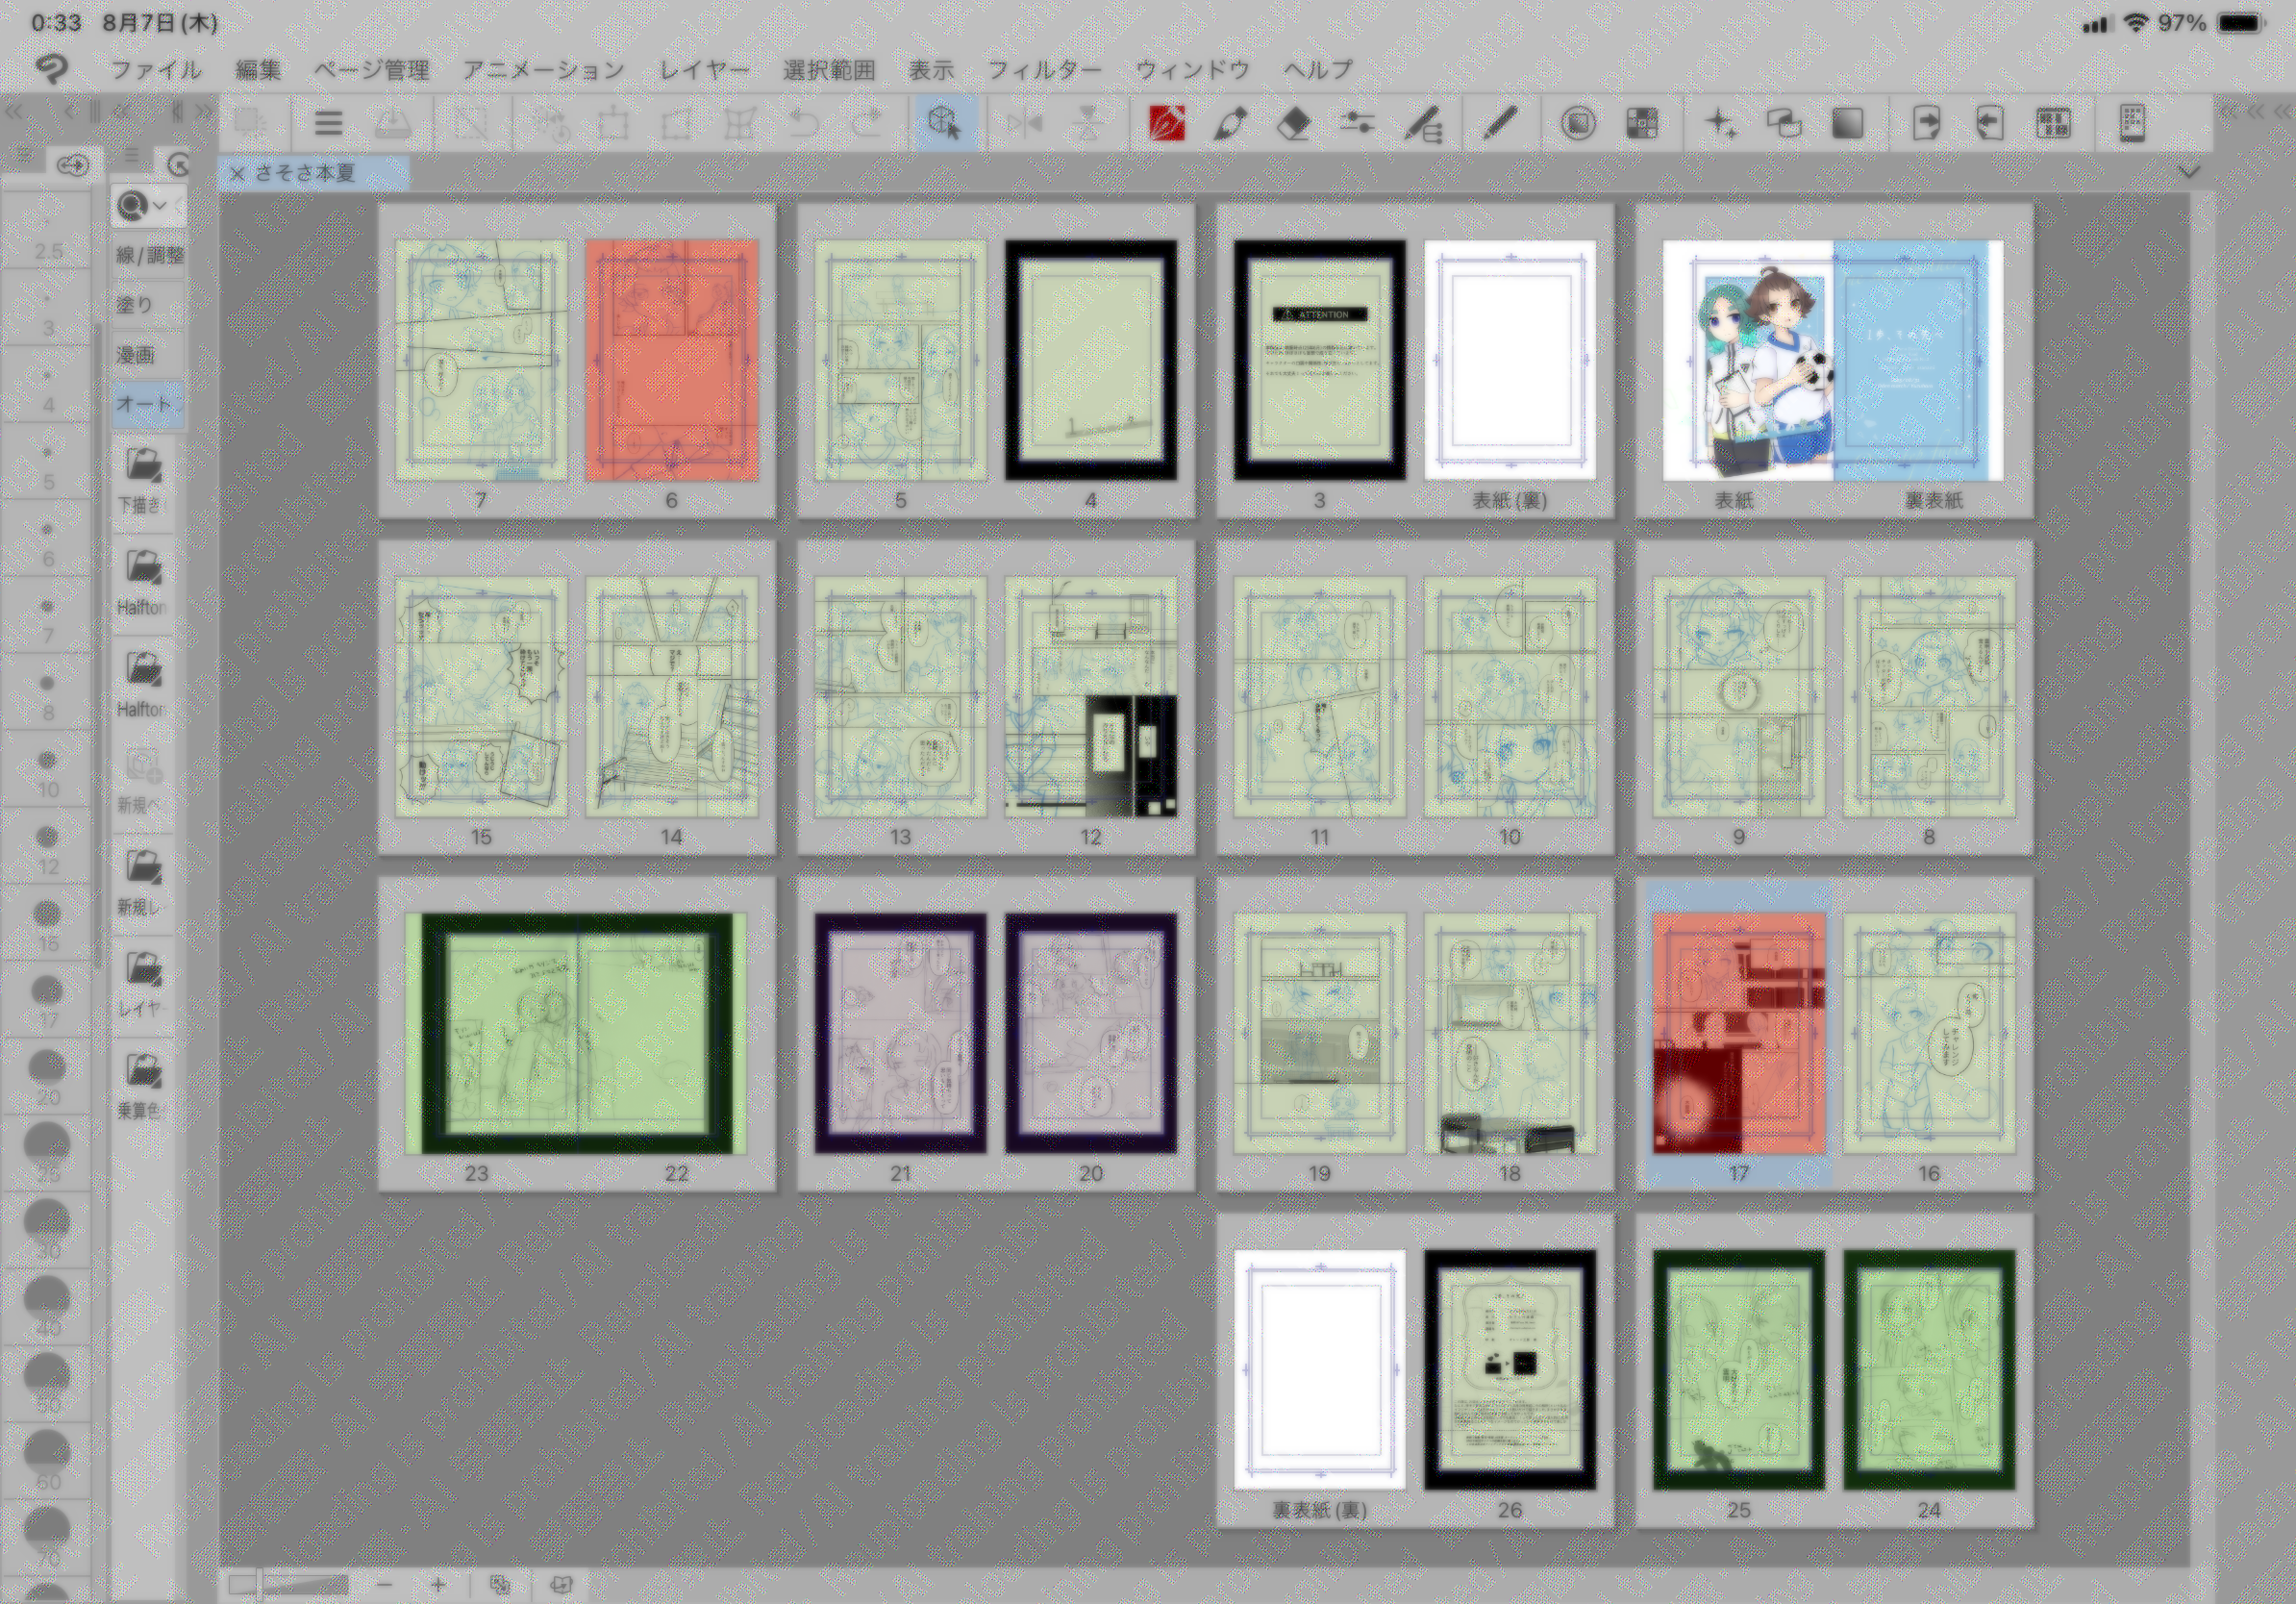Toggle the checkered transparency icon
This screenshot has height=1604, width=2296.
(x=1642, y=123)
